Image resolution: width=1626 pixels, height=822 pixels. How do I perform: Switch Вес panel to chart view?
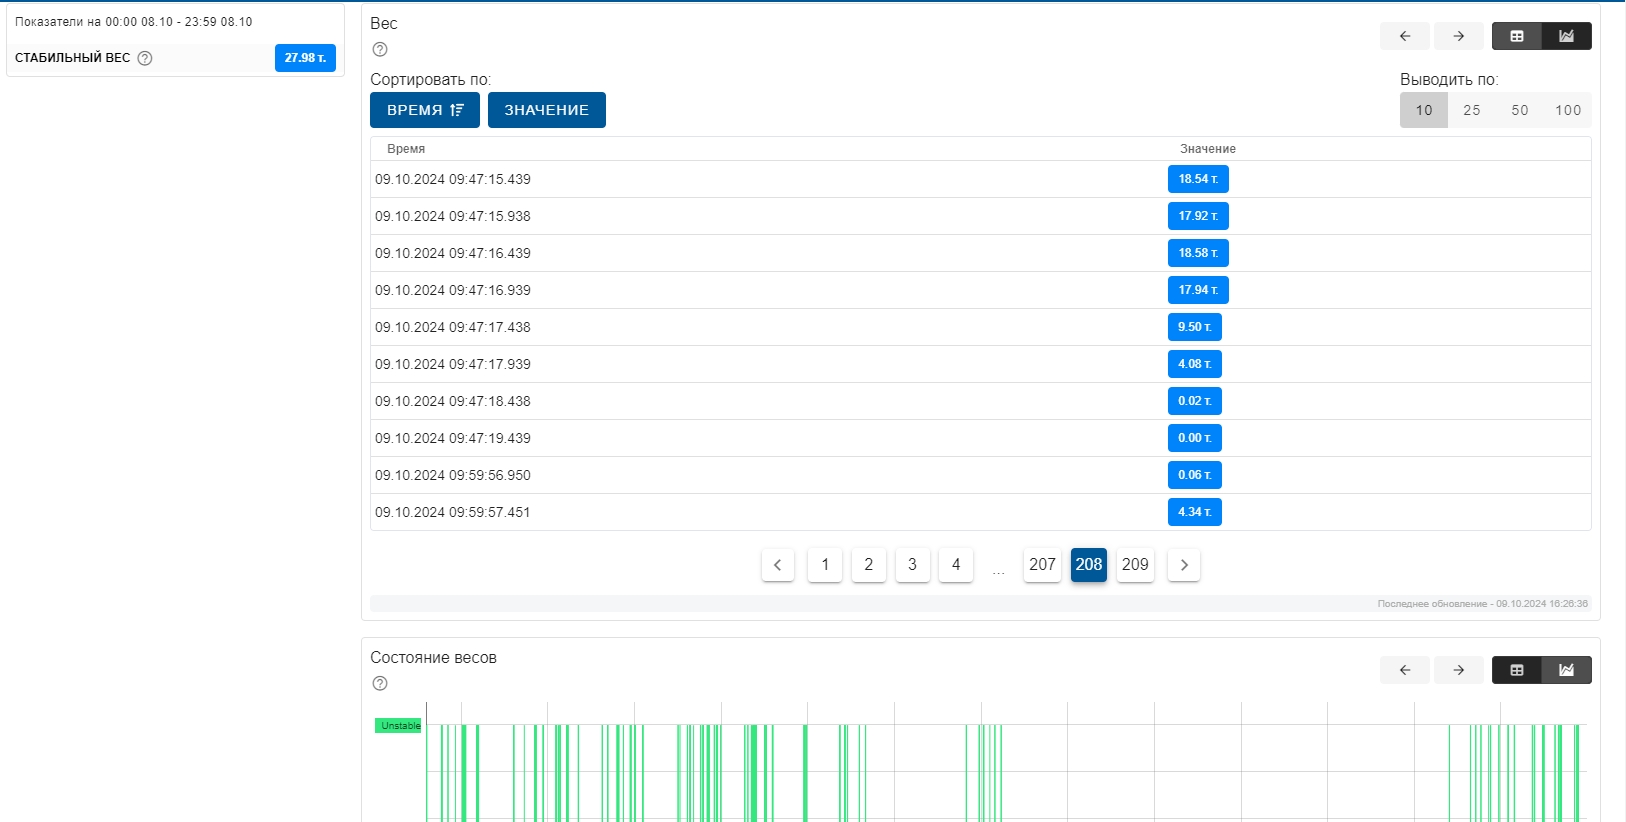1567,36
